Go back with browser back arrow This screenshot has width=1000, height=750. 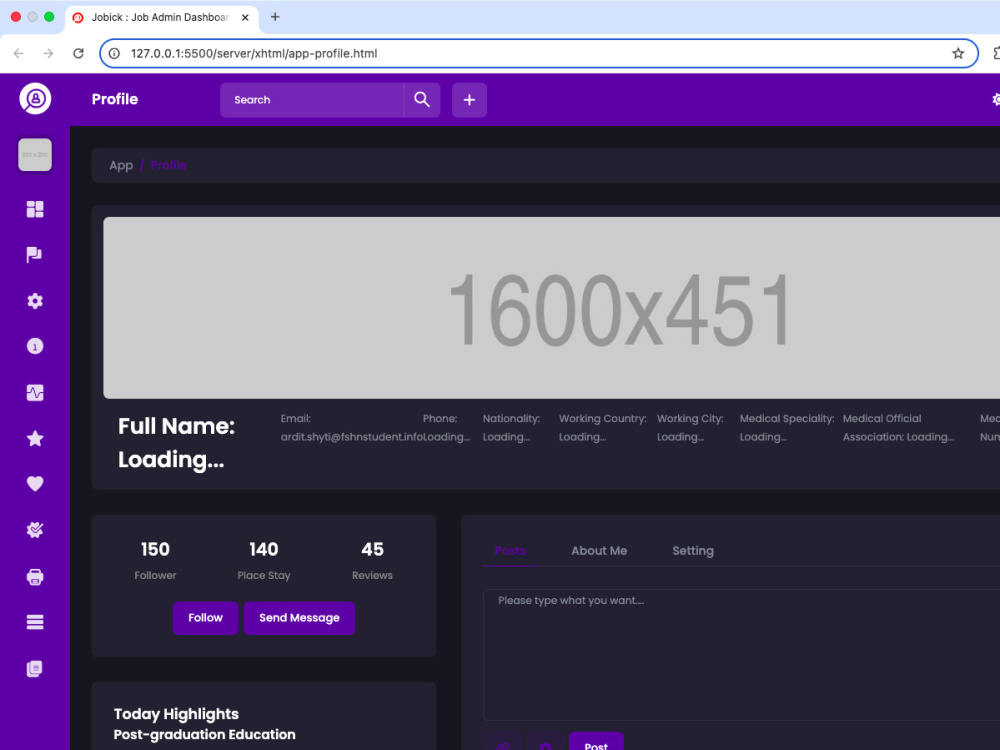(x=18, y=54)
